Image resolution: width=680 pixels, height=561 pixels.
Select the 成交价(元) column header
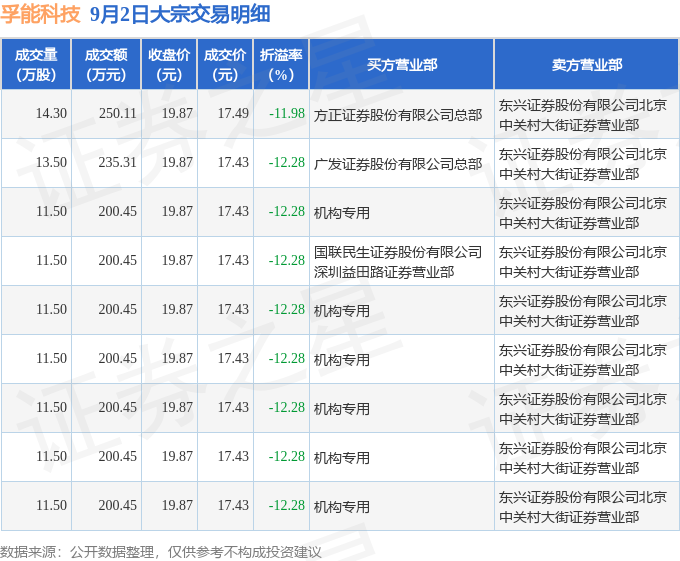pyautogui.click(x=225, y=65)
